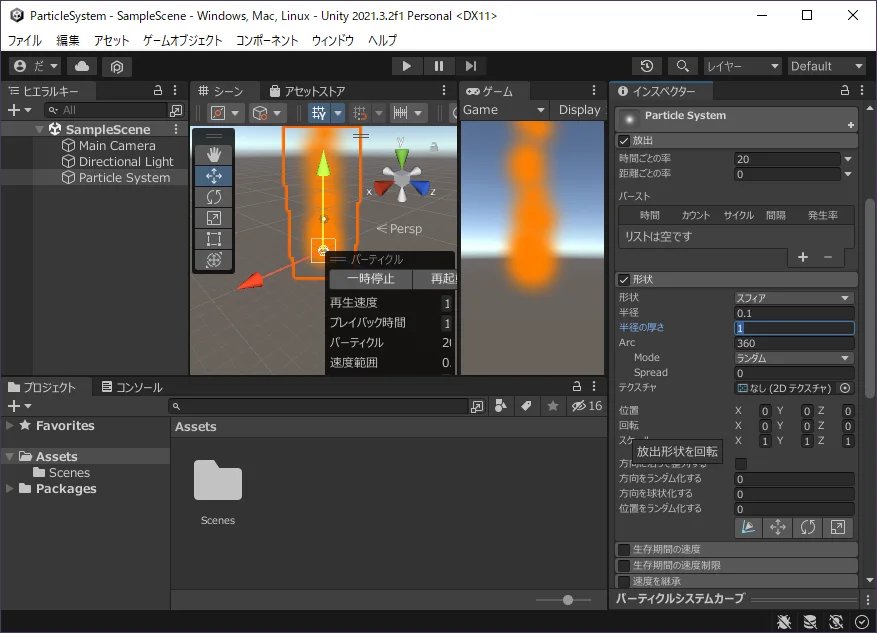Screen dimensions: 877x633
Task: Click the shape rotate gizmo icon
Action: pos(807,527)
